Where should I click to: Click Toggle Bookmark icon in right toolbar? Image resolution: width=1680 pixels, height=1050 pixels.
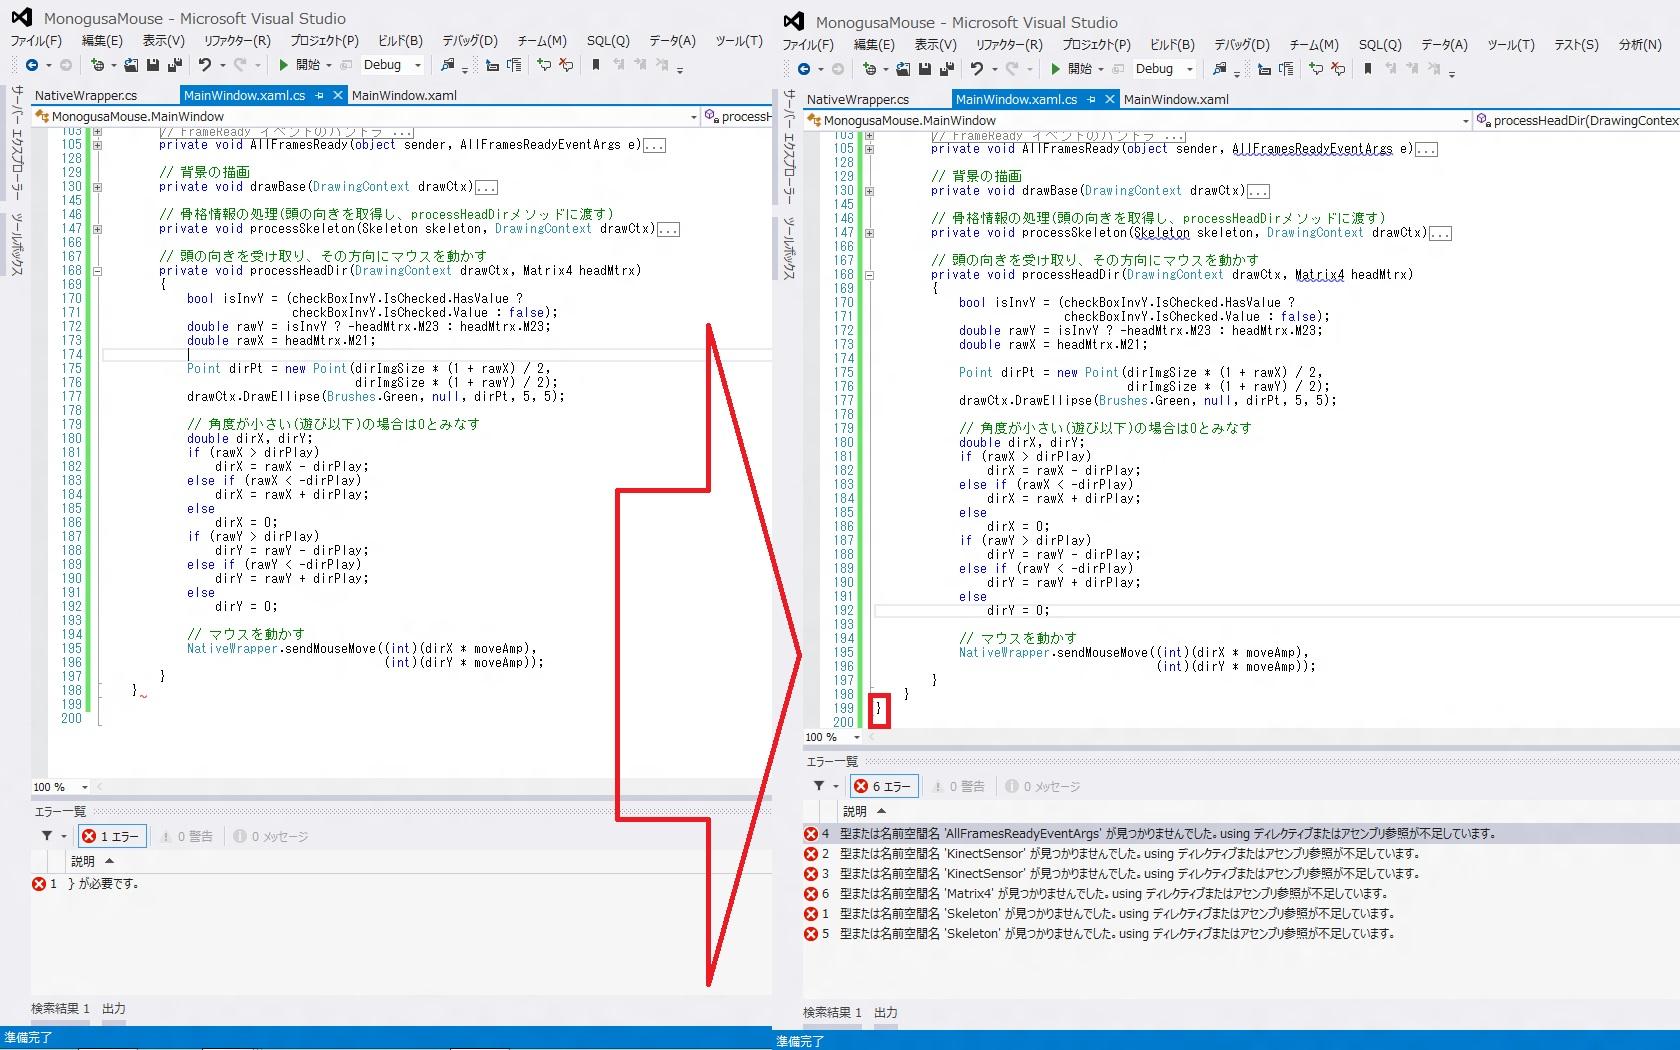[x=1367, y=69]
